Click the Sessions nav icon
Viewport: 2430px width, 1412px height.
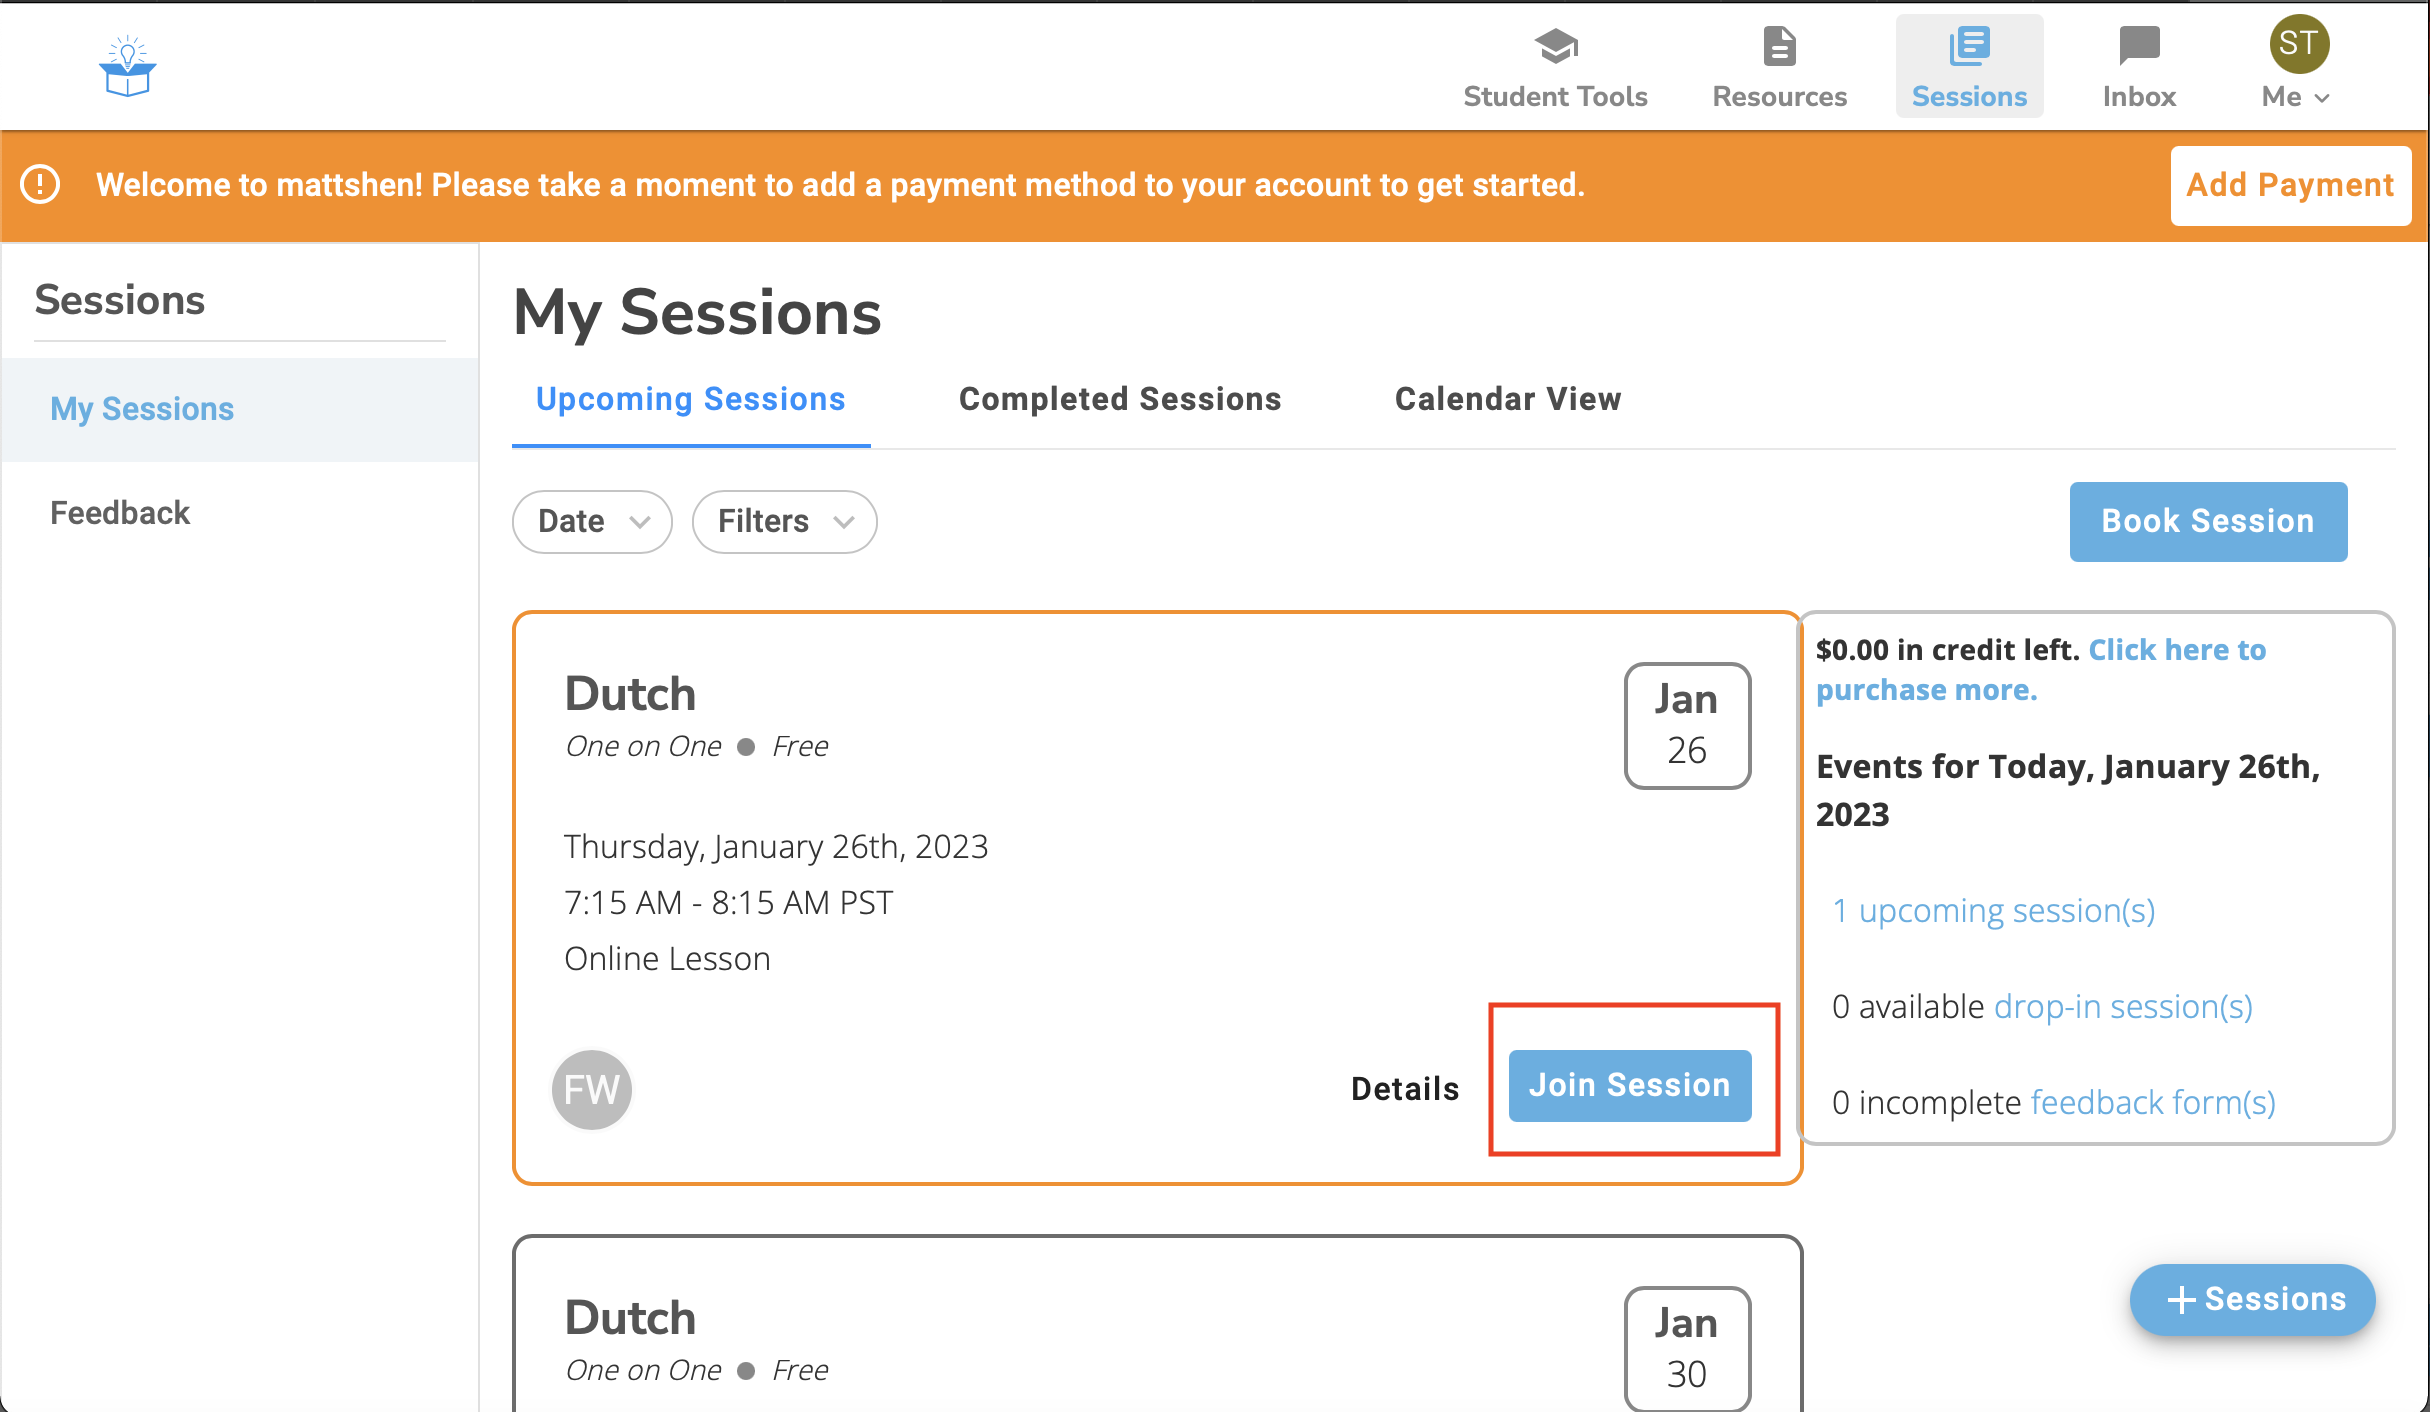[x=1969, y=46]
